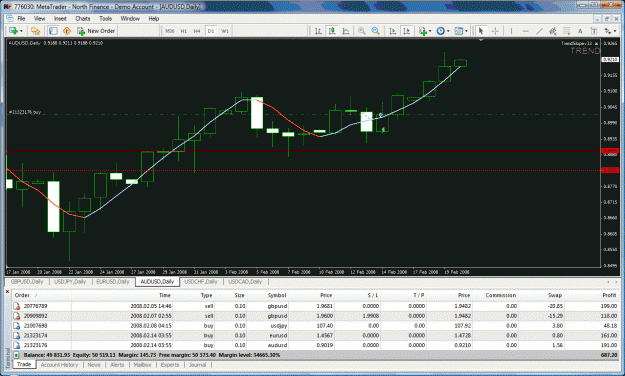Screen dimensions: 625x376
Task: Open the Templates icon
Action: pos(458,31)
